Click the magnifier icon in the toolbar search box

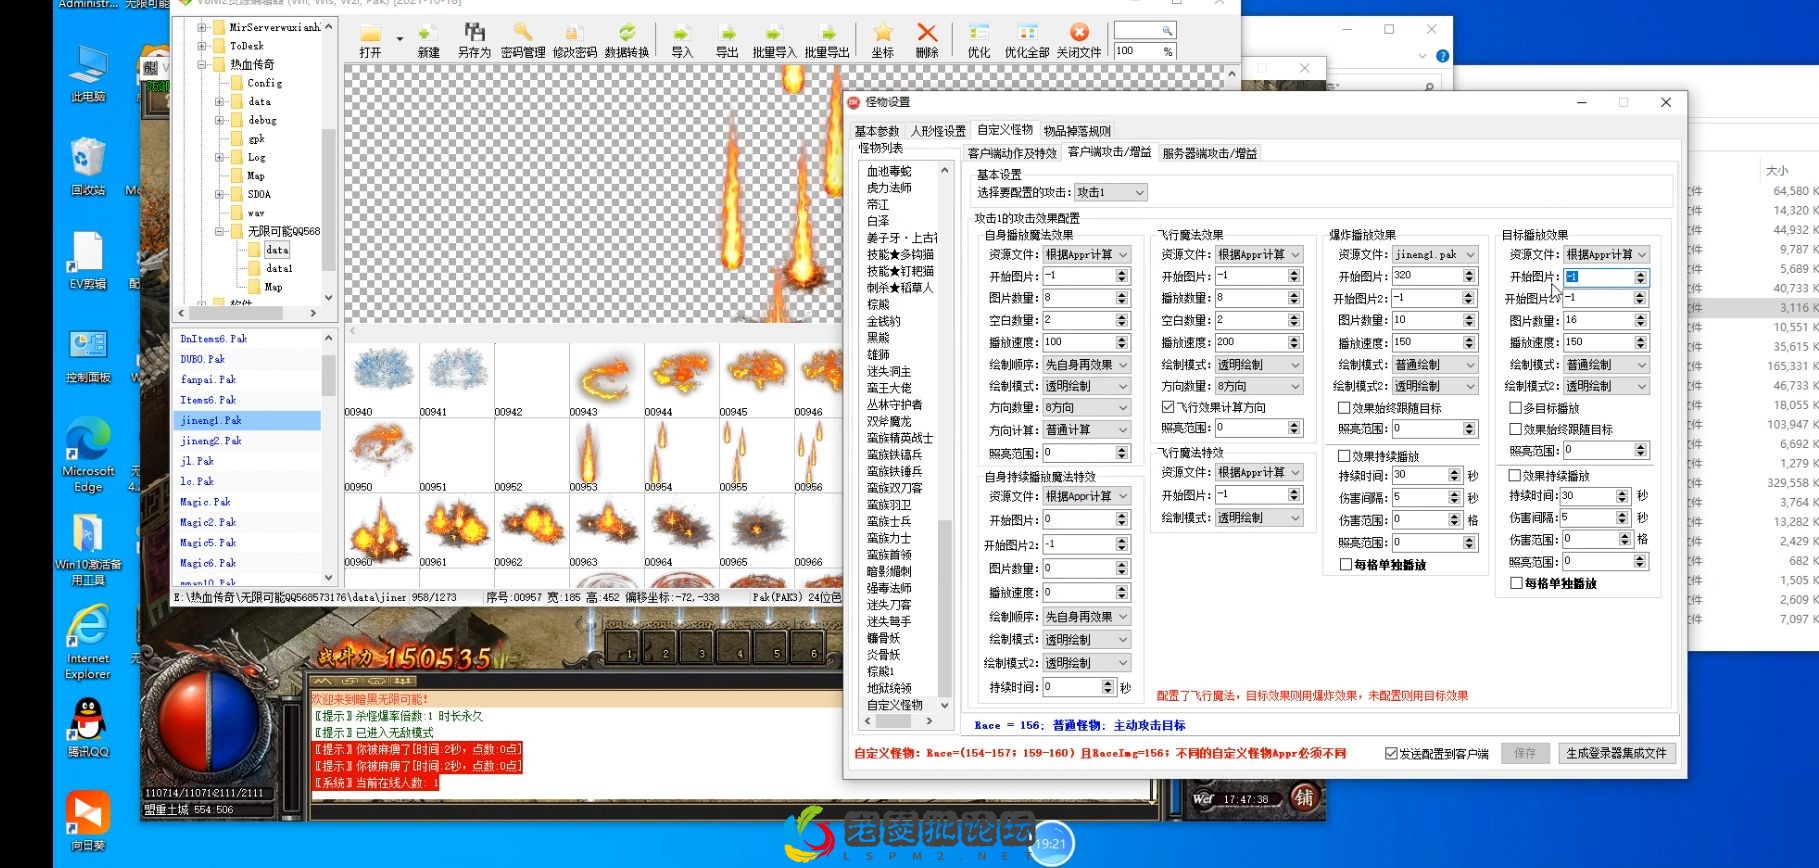[1167, 30]
